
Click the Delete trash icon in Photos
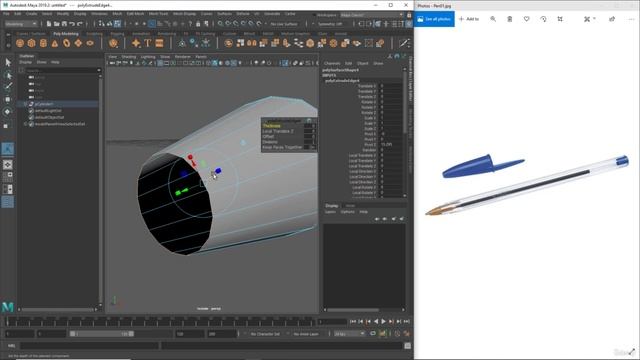coord(510,19)
